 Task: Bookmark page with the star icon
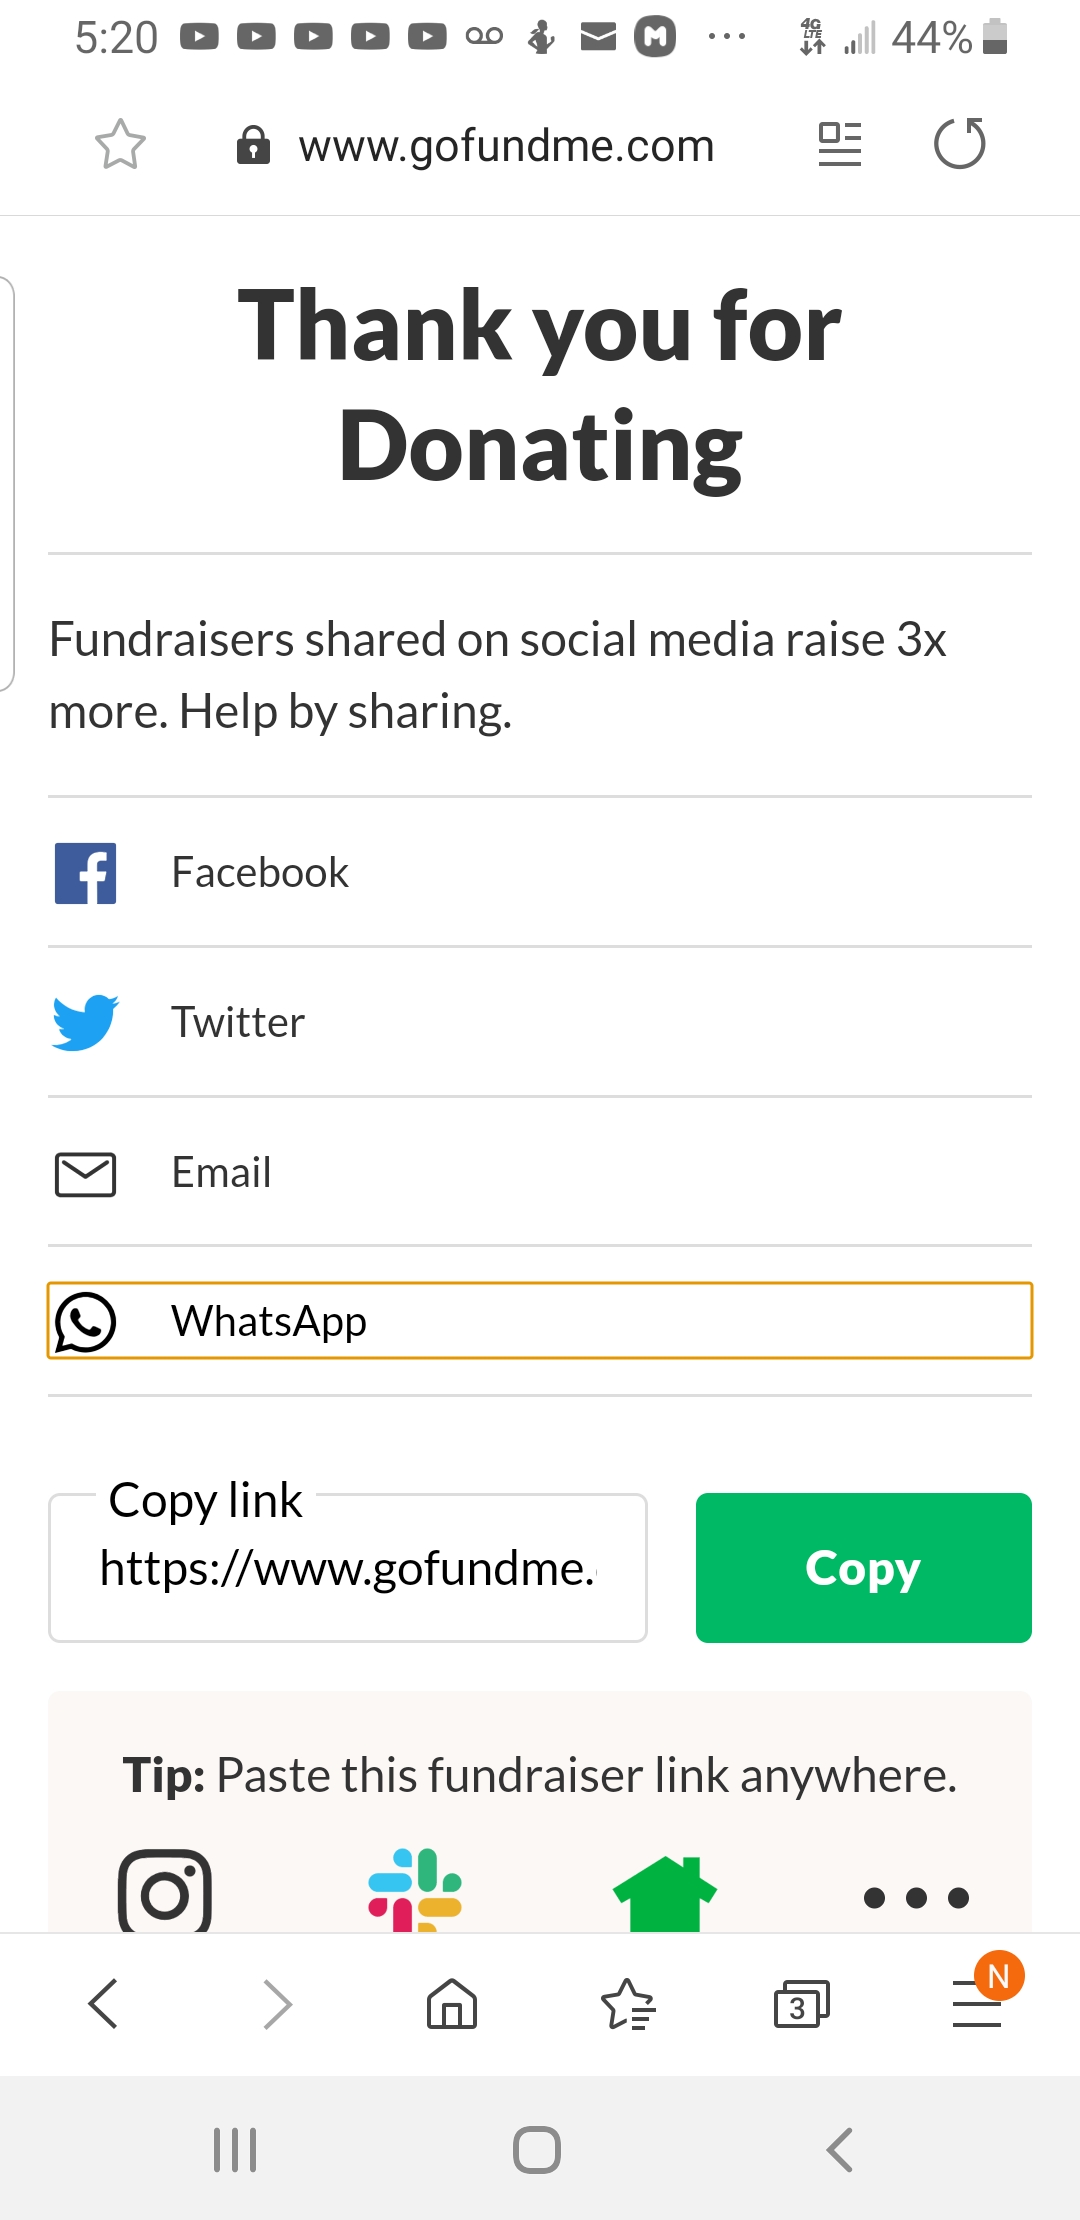tap(120, 145)
